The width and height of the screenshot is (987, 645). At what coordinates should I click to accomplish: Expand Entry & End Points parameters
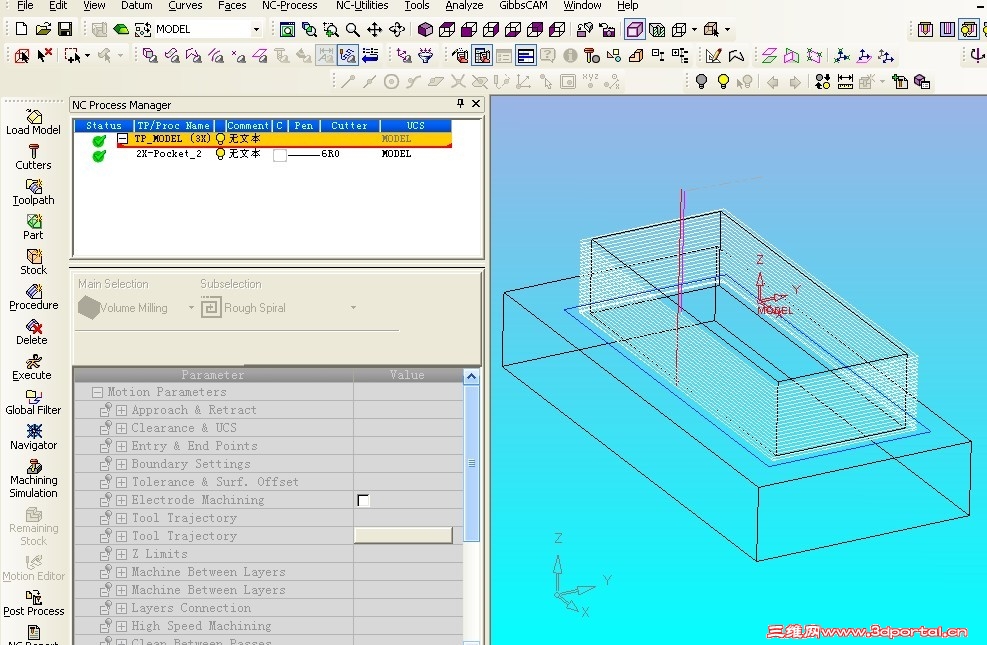click(x=121, y=446)
